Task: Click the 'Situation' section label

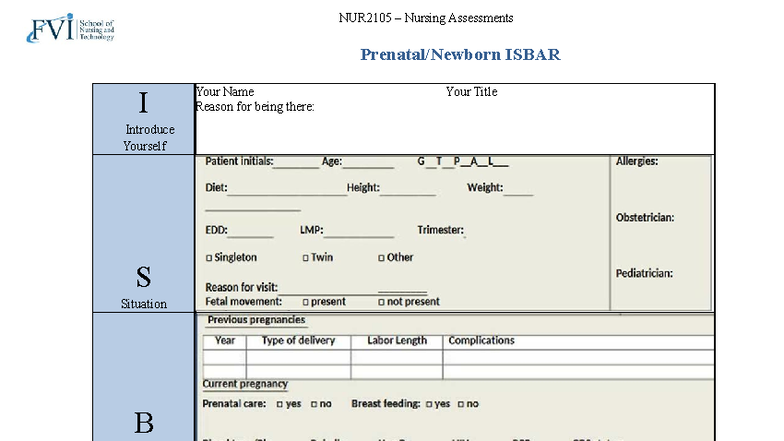Action: (144, 304)
